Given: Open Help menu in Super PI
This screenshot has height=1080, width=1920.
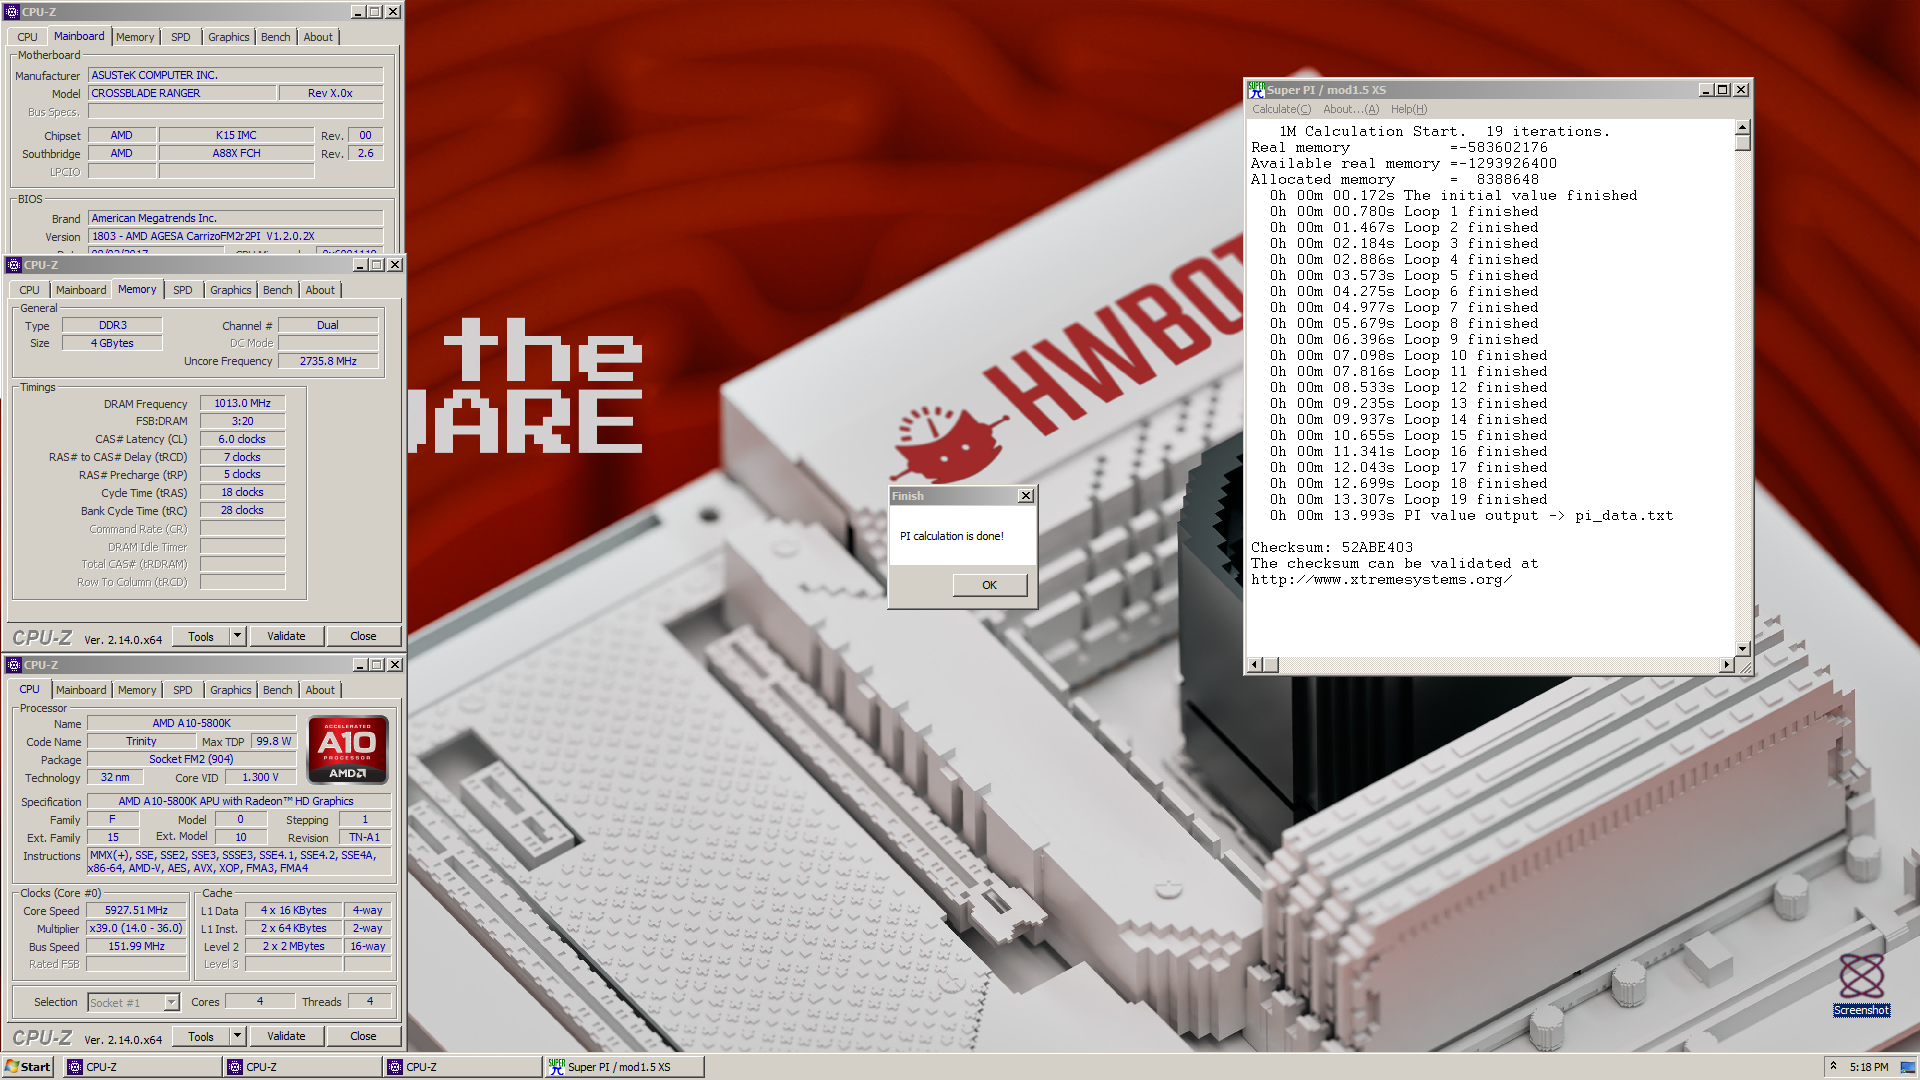Looking at the screenshot, I should (1409, 110).
